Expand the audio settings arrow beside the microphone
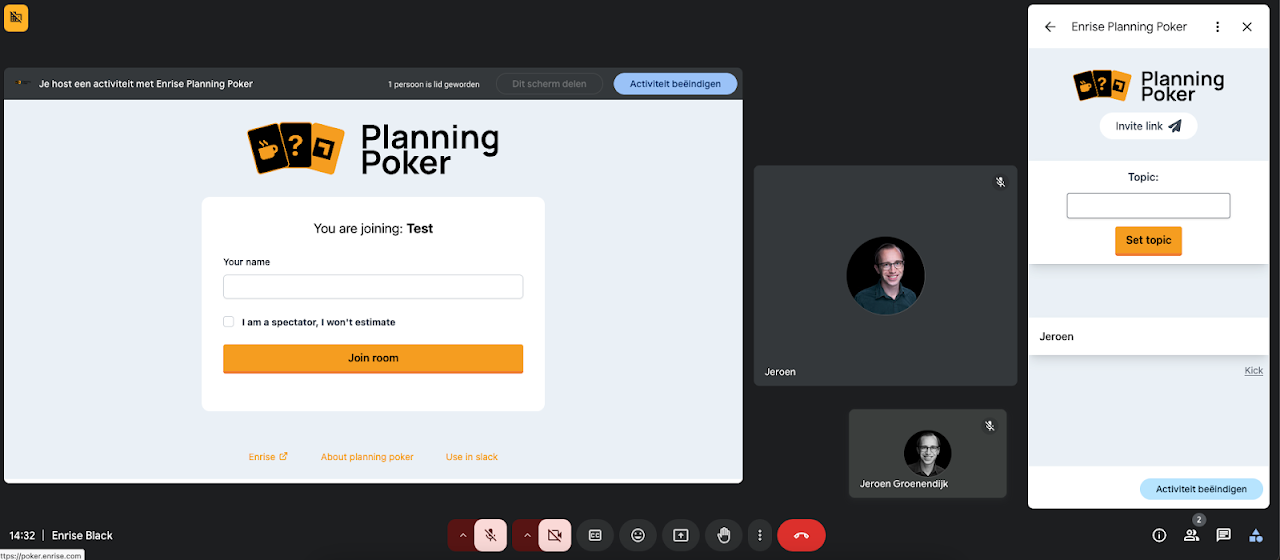 coord(462,535)
